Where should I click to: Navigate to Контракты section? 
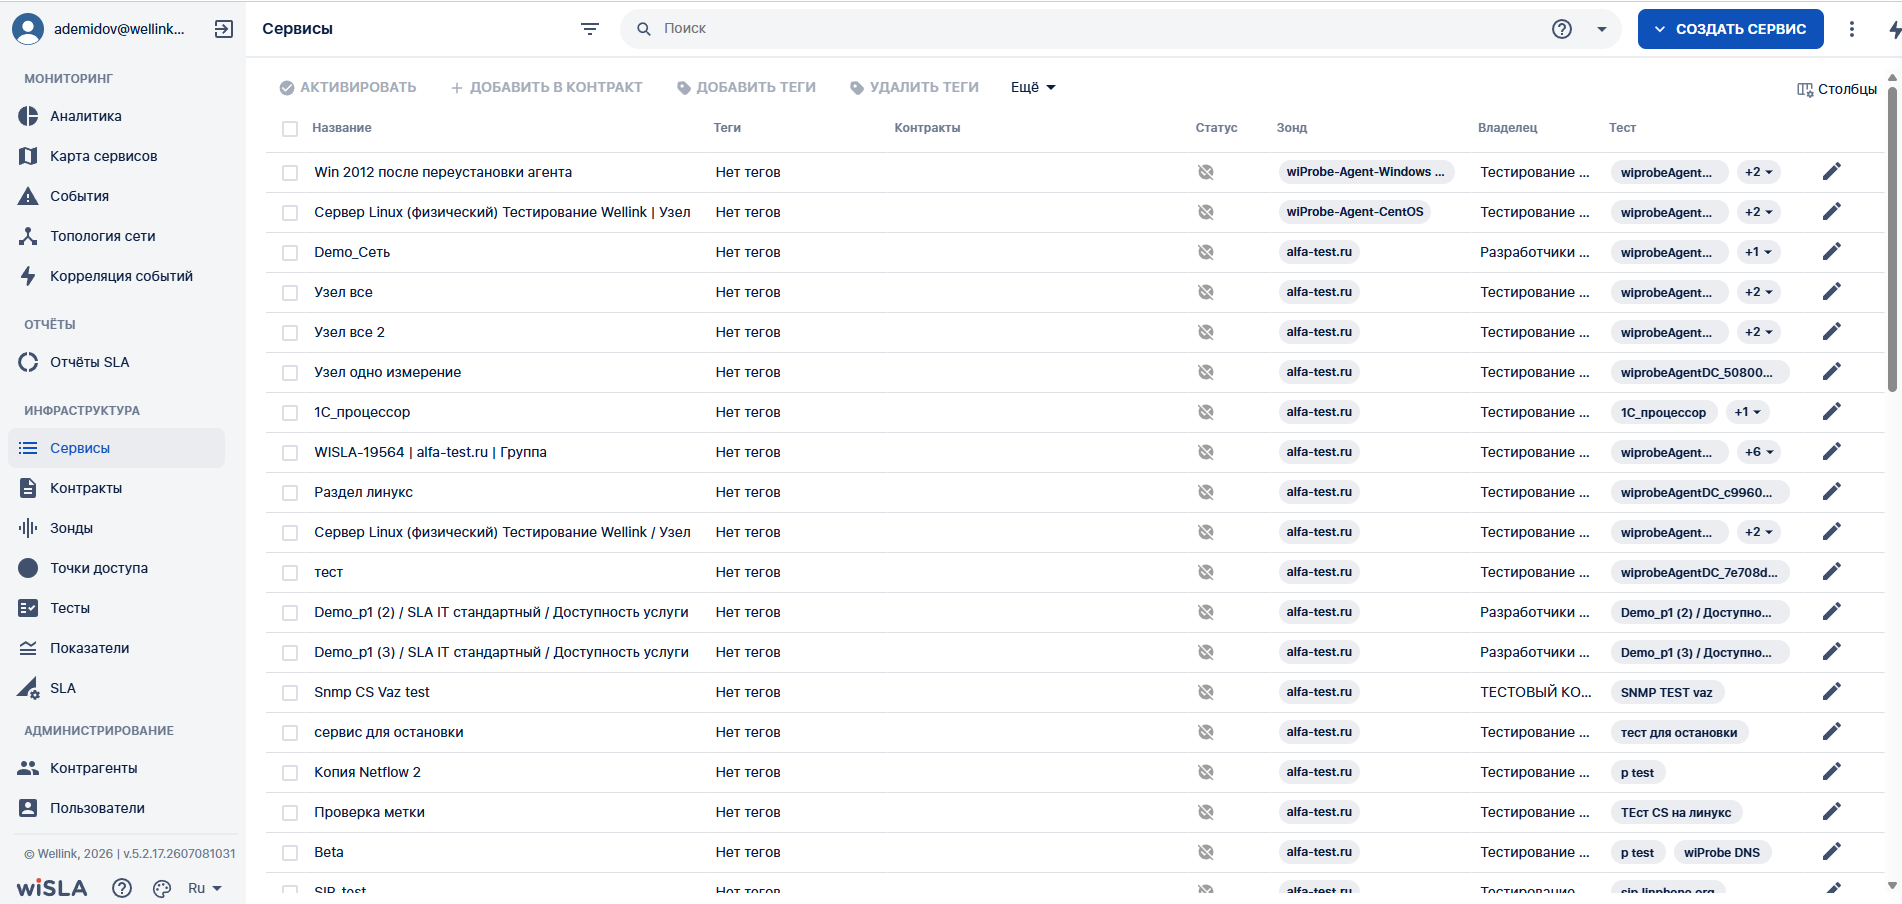[116, 488]
